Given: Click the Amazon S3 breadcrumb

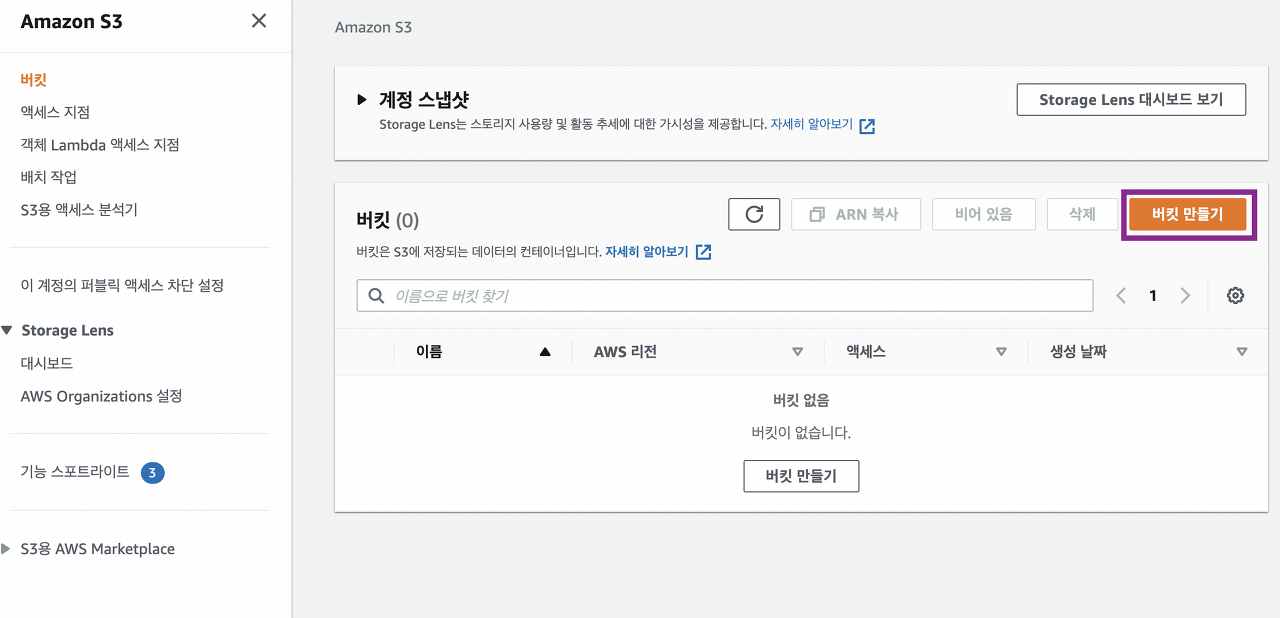Looking at the screenshot, I should click(x=373, y=27).
